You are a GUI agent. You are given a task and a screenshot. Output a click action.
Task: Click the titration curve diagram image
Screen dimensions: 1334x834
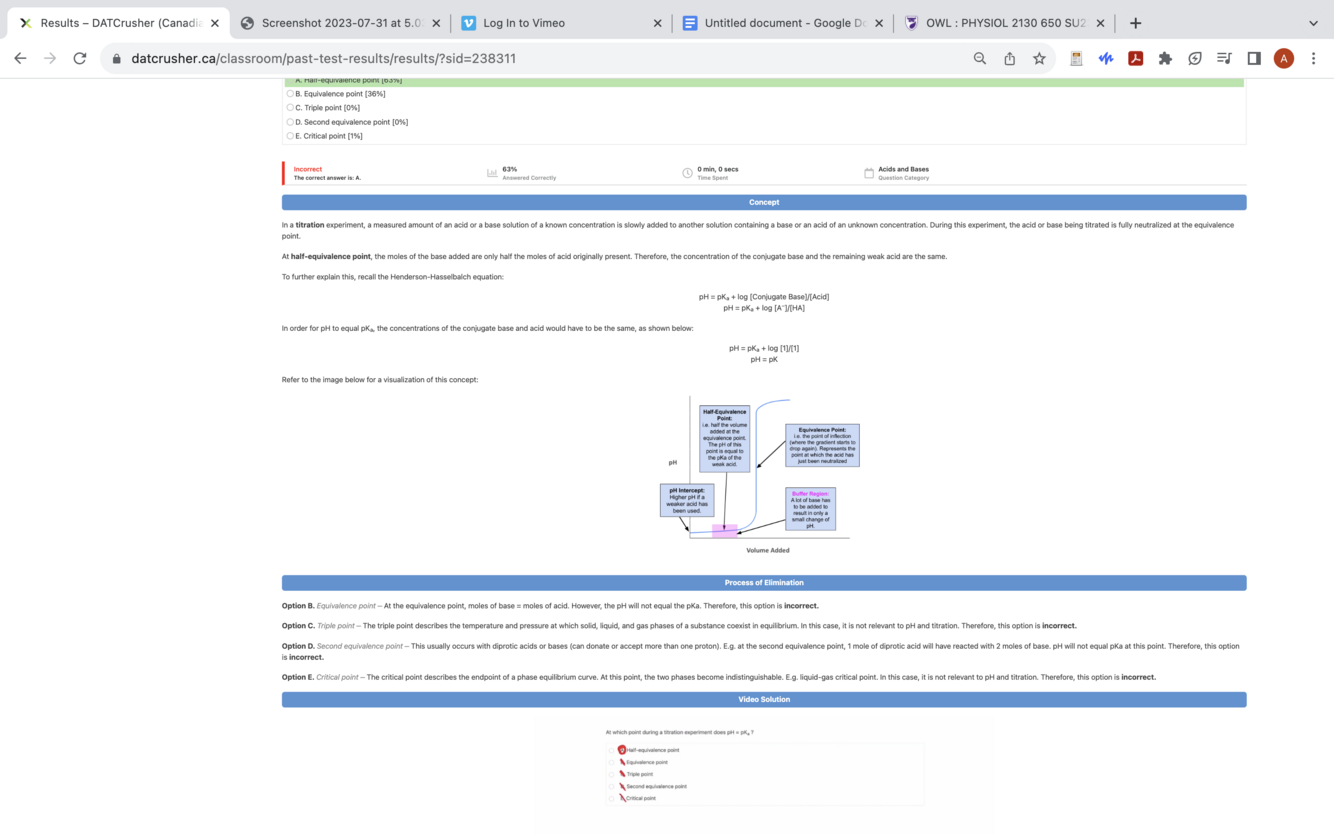(x=764, y=475)
